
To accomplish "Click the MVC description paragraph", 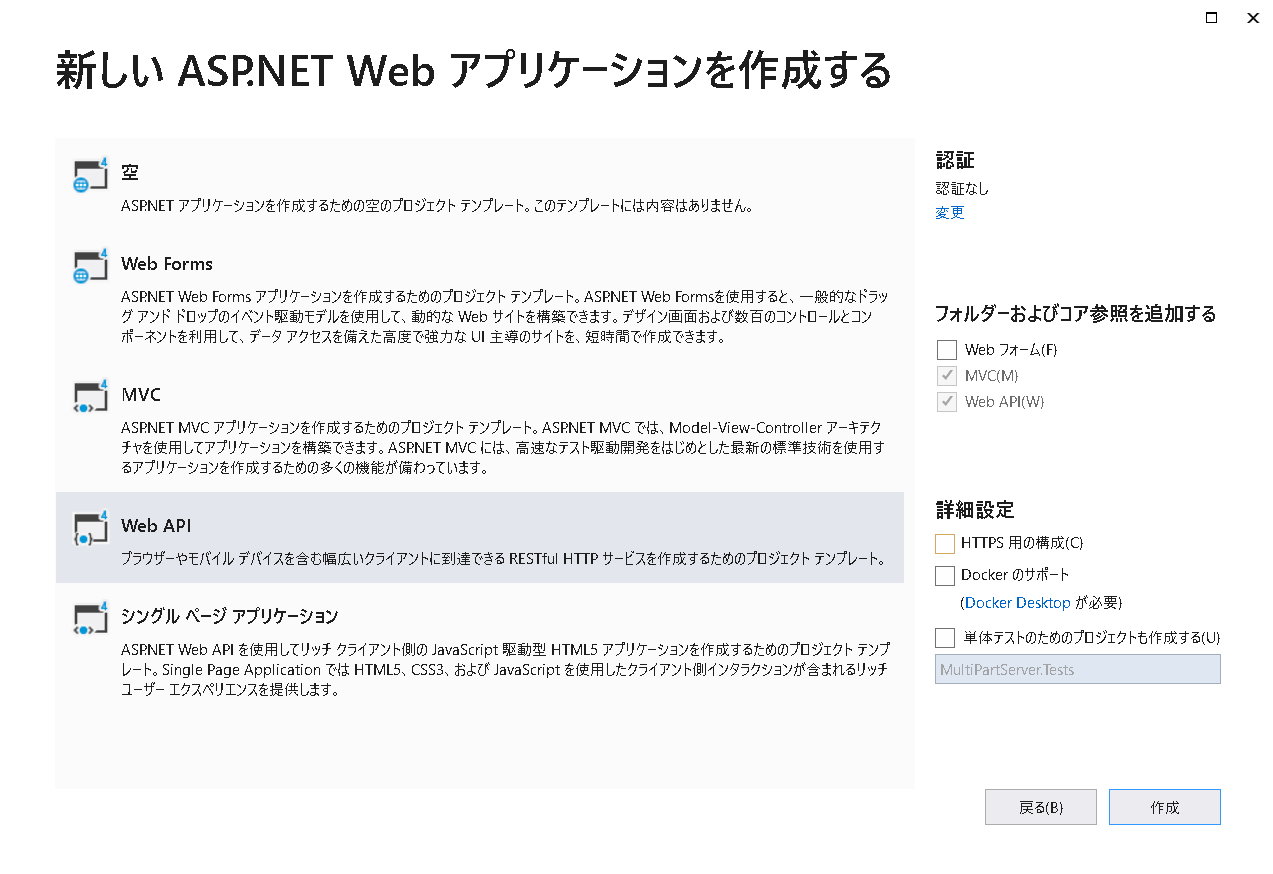I will (503, 447).
